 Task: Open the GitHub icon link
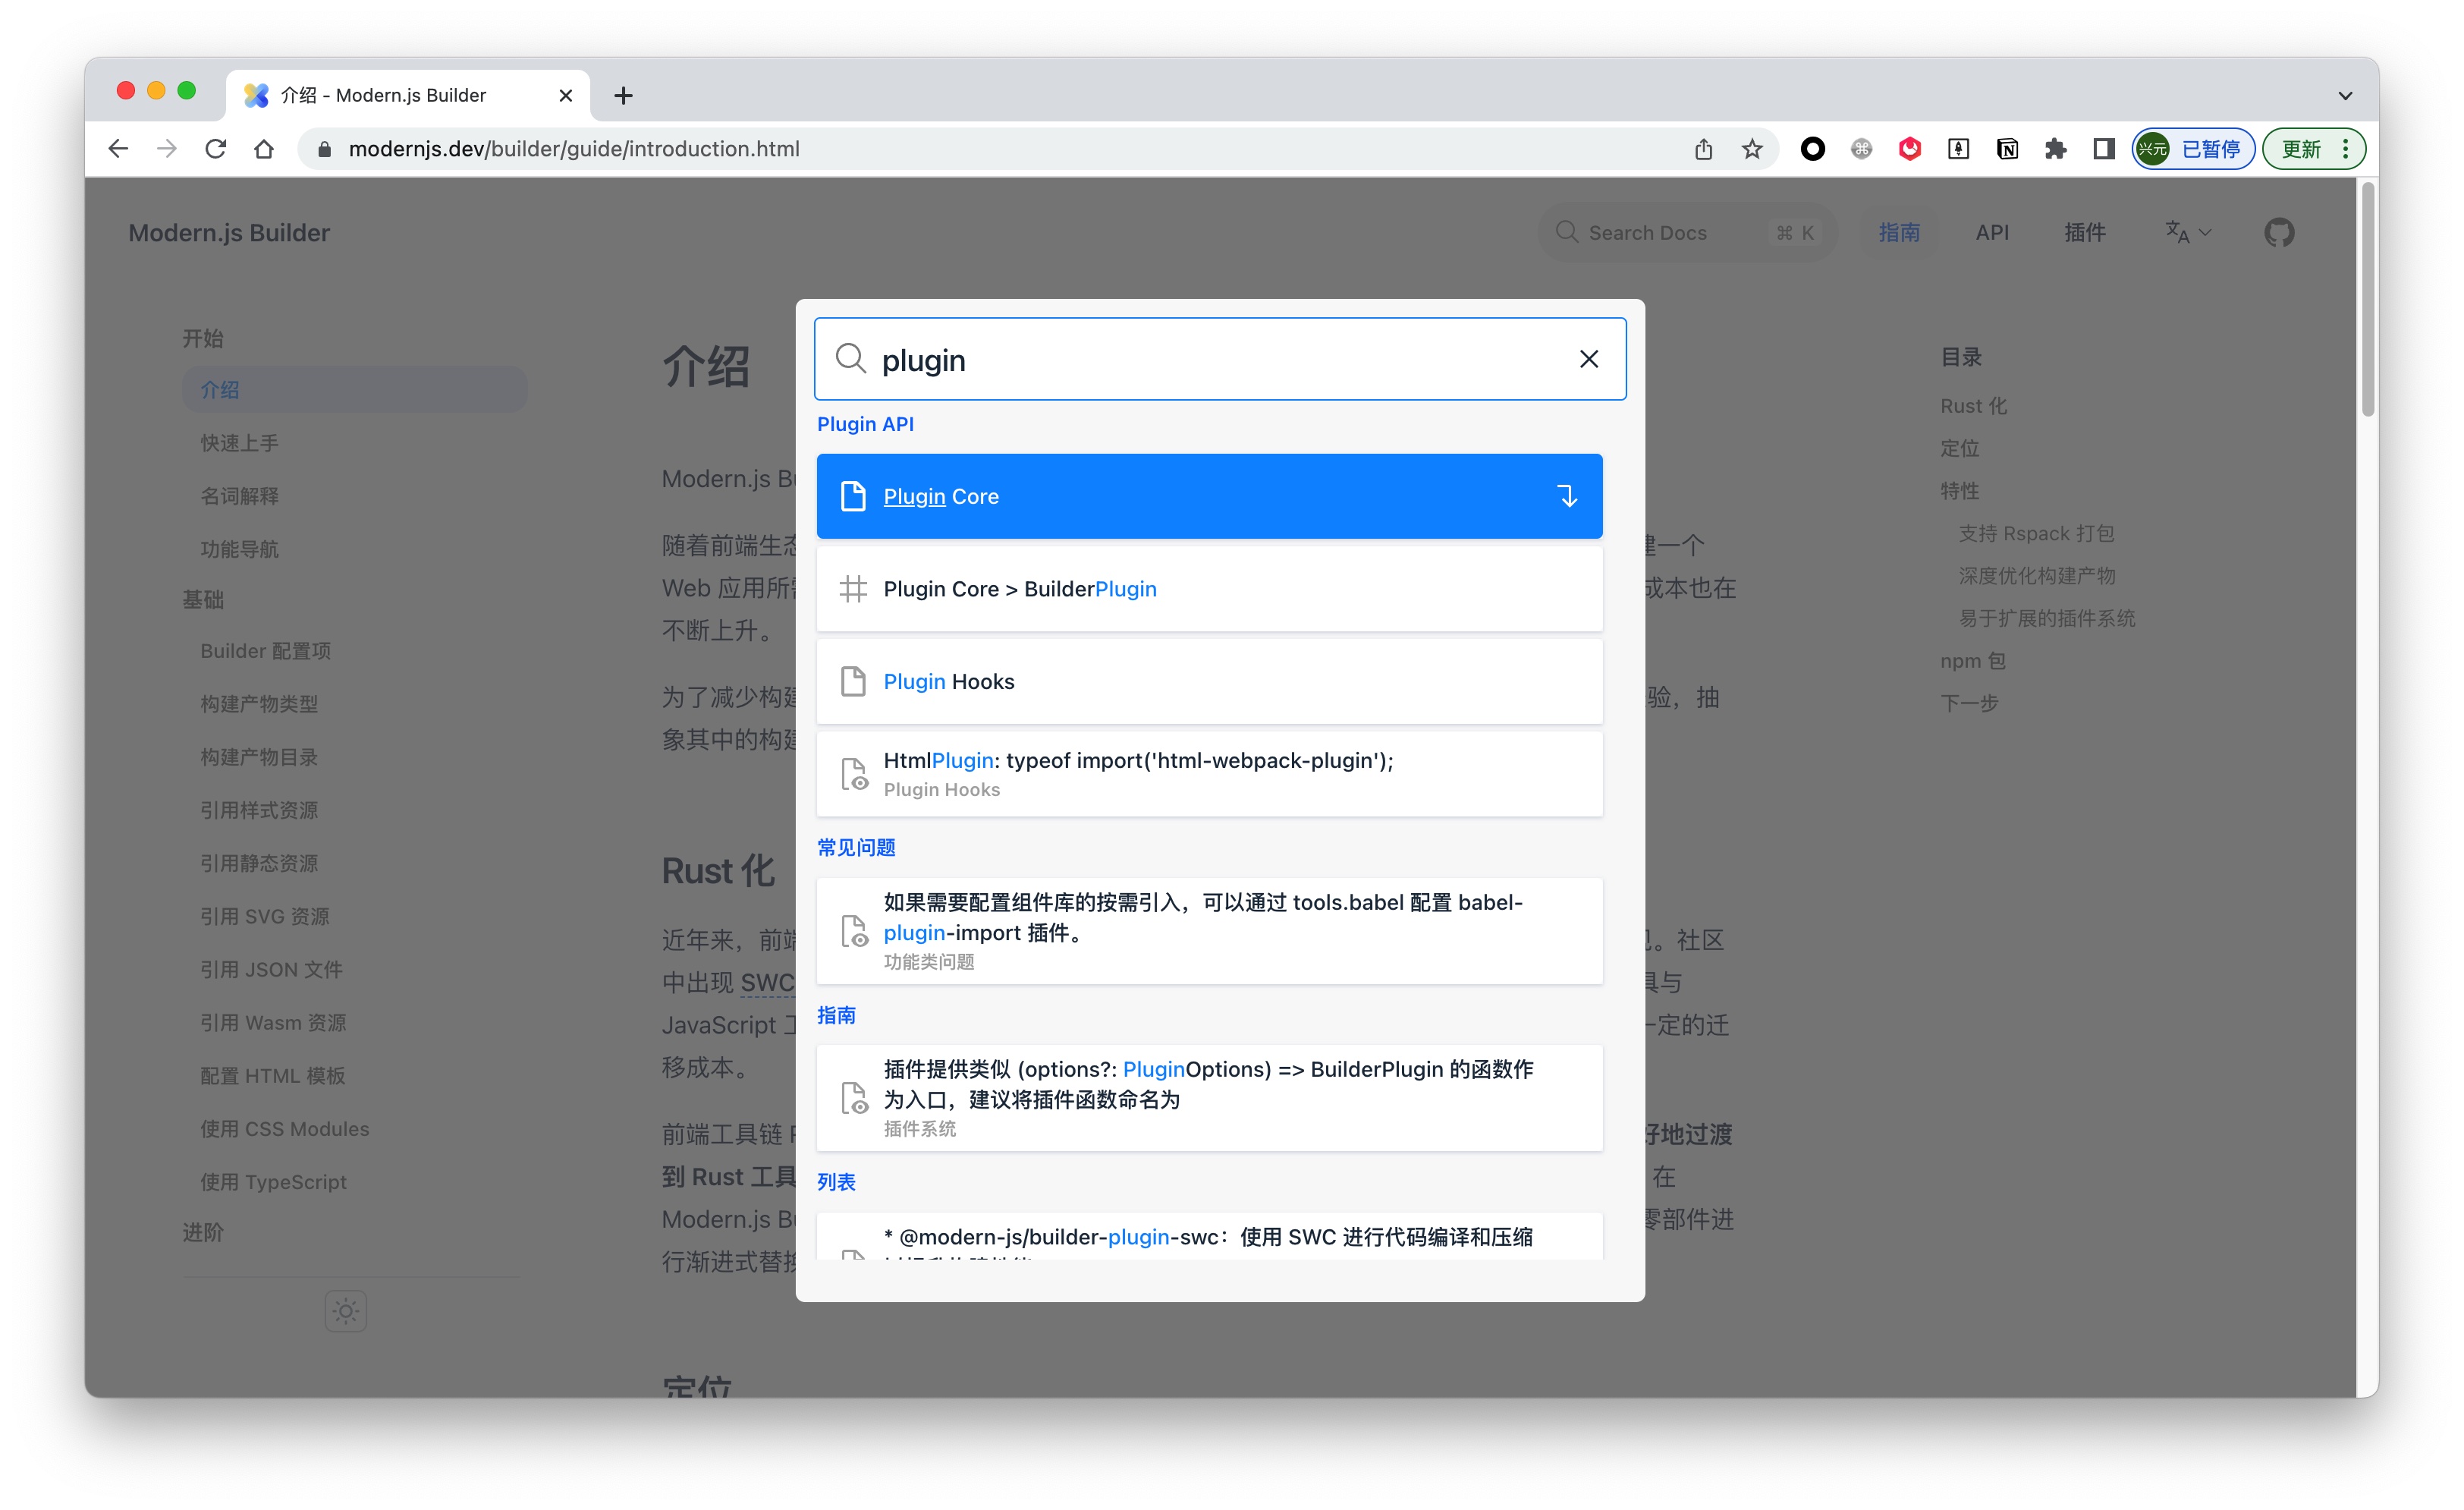click(x=2279, y=232)
